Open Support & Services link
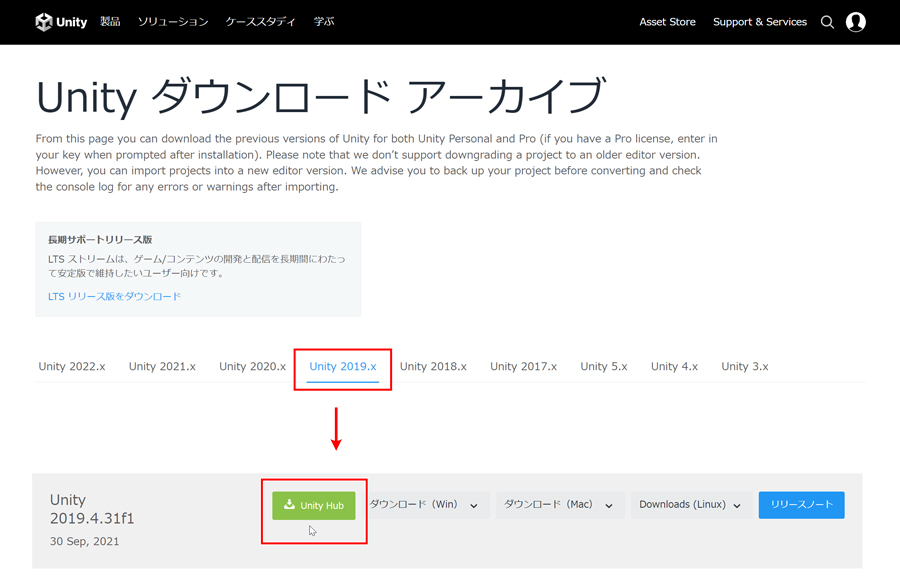The width and height of the screenshot is (900, 582). (759, 22)
